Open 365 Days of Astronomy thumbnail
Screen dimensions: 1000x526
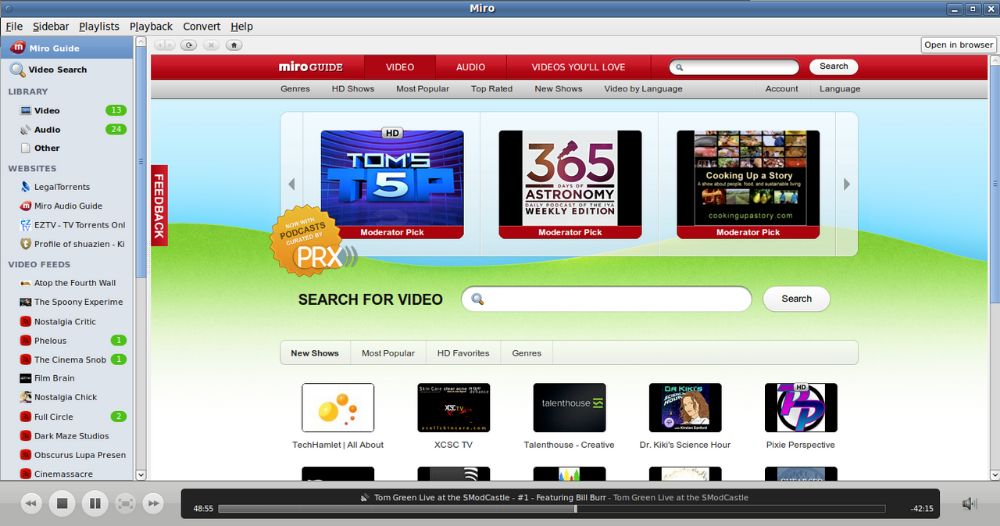tap(570, 184)
